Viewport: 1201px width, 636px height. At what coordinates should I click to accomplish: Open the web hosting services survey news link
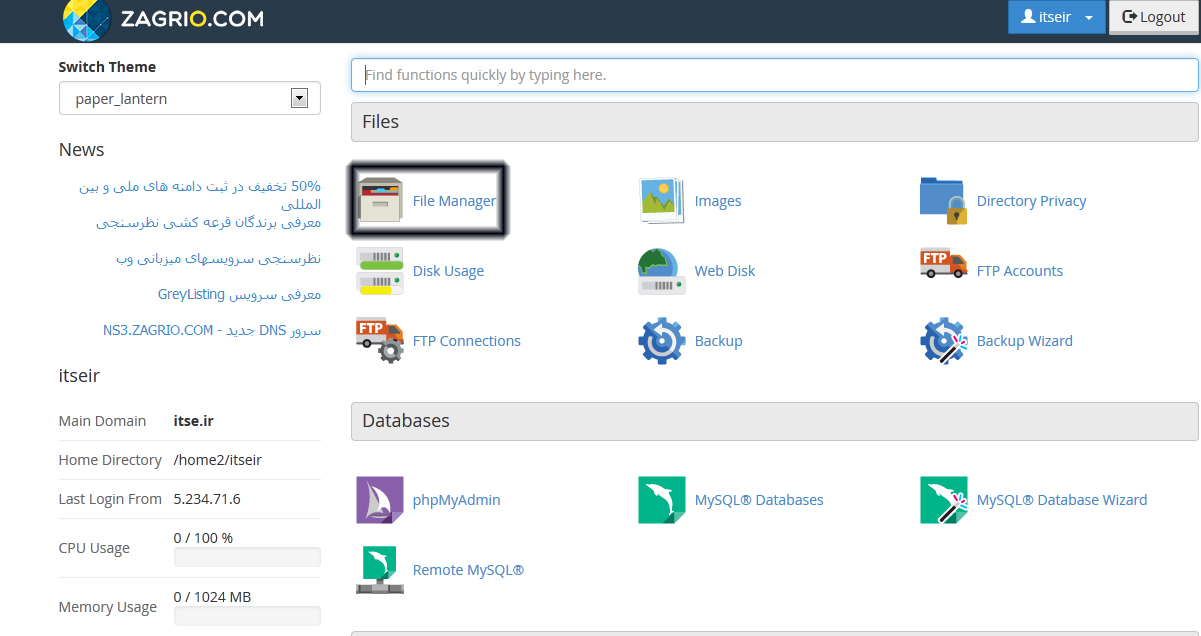click(x=218, y=258)
